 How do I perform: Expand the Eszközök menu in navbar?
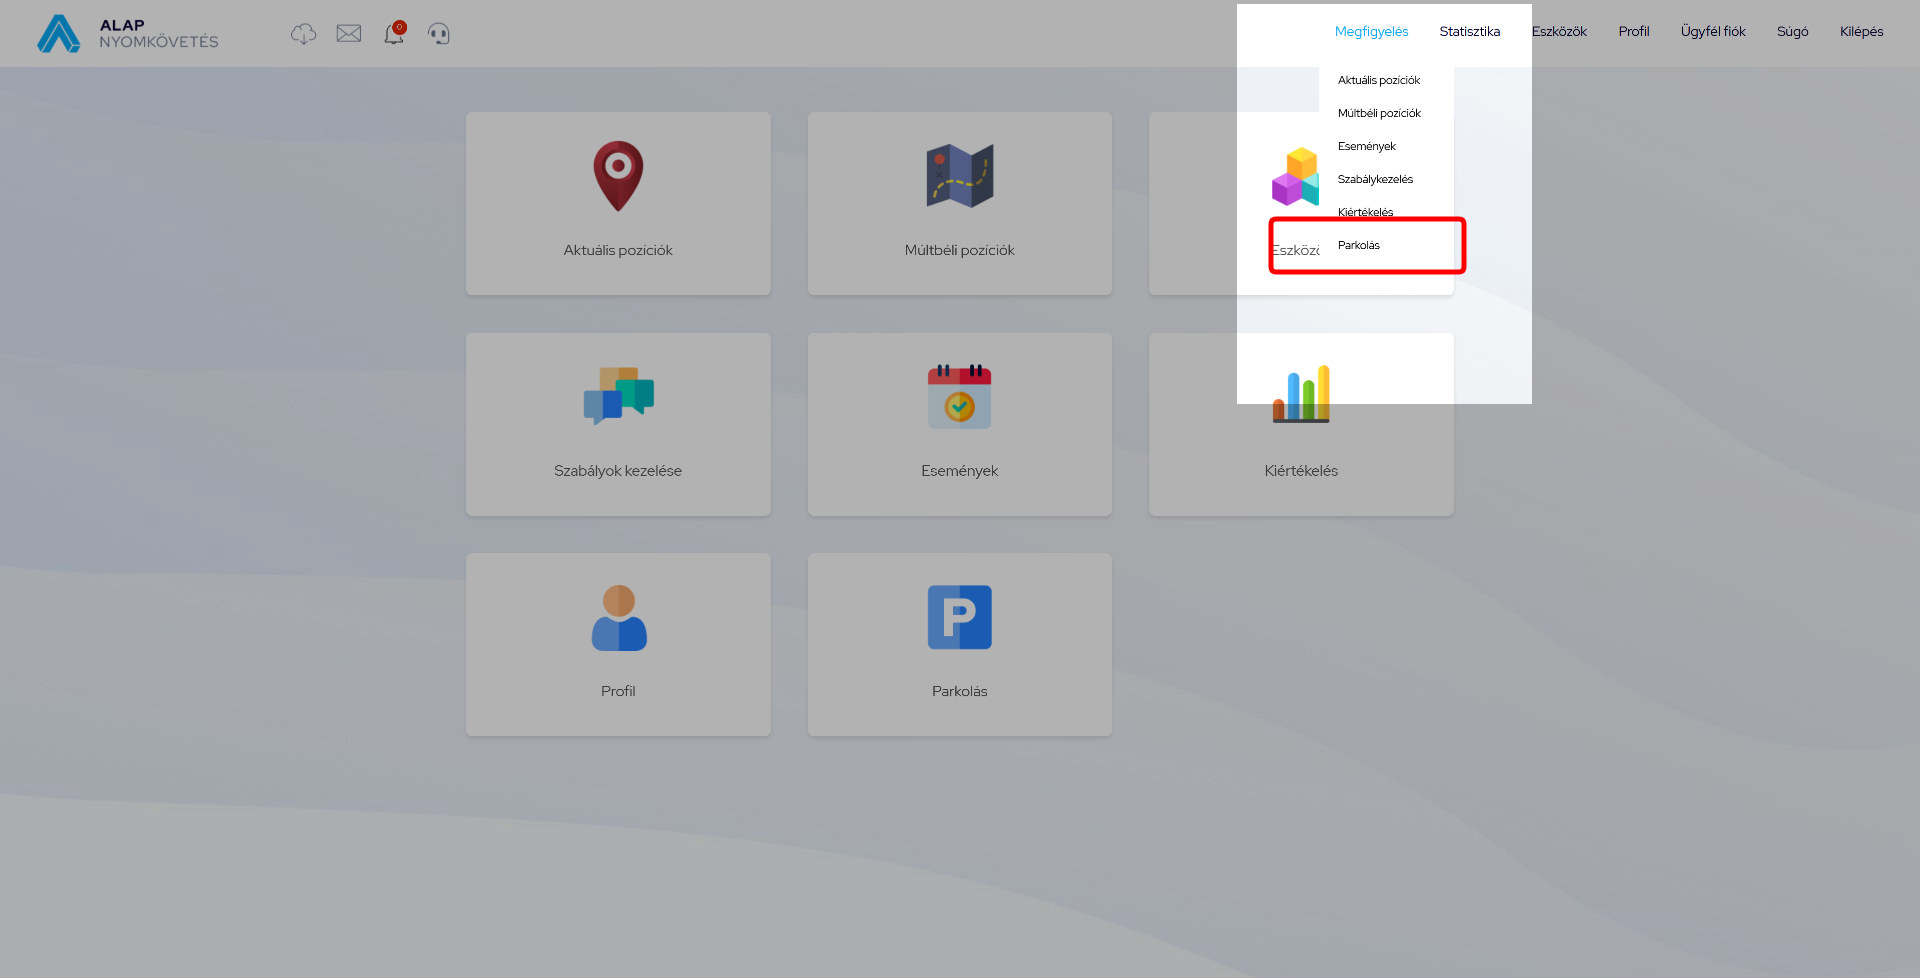(1559, 32)
